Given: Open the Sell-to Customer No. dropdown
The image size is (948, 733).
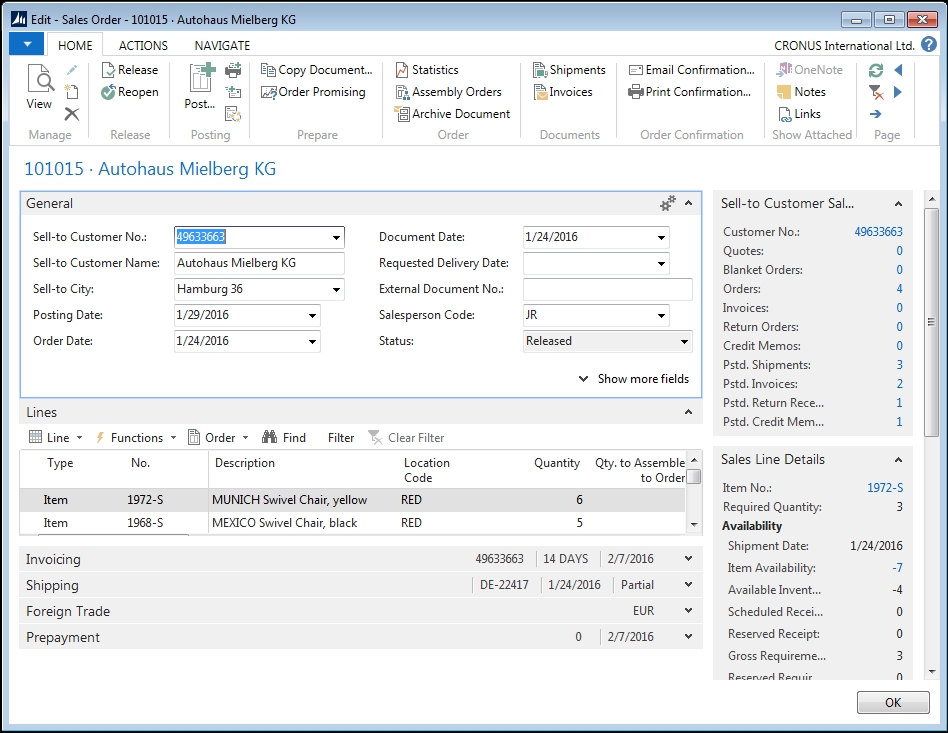Looking at the screenshot, I should pos(336,238).
